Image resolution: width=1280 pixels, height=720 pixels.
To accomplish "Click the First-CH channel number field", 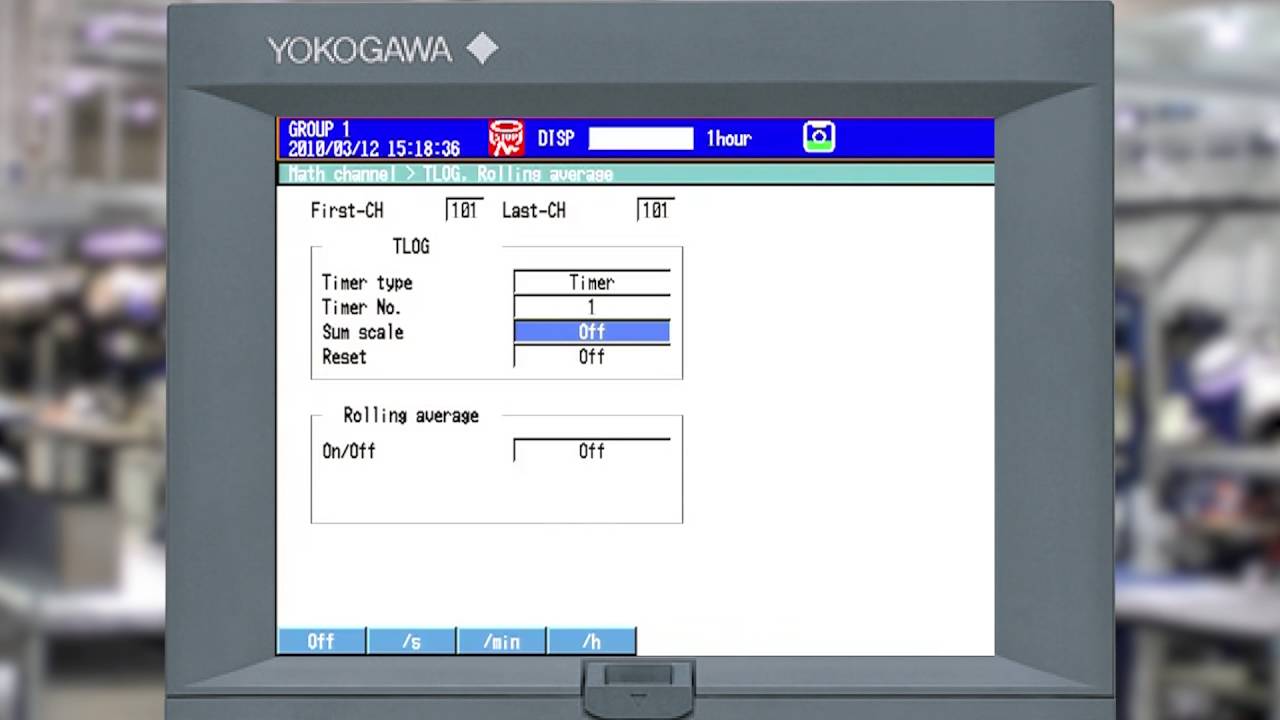I will 464,210.
